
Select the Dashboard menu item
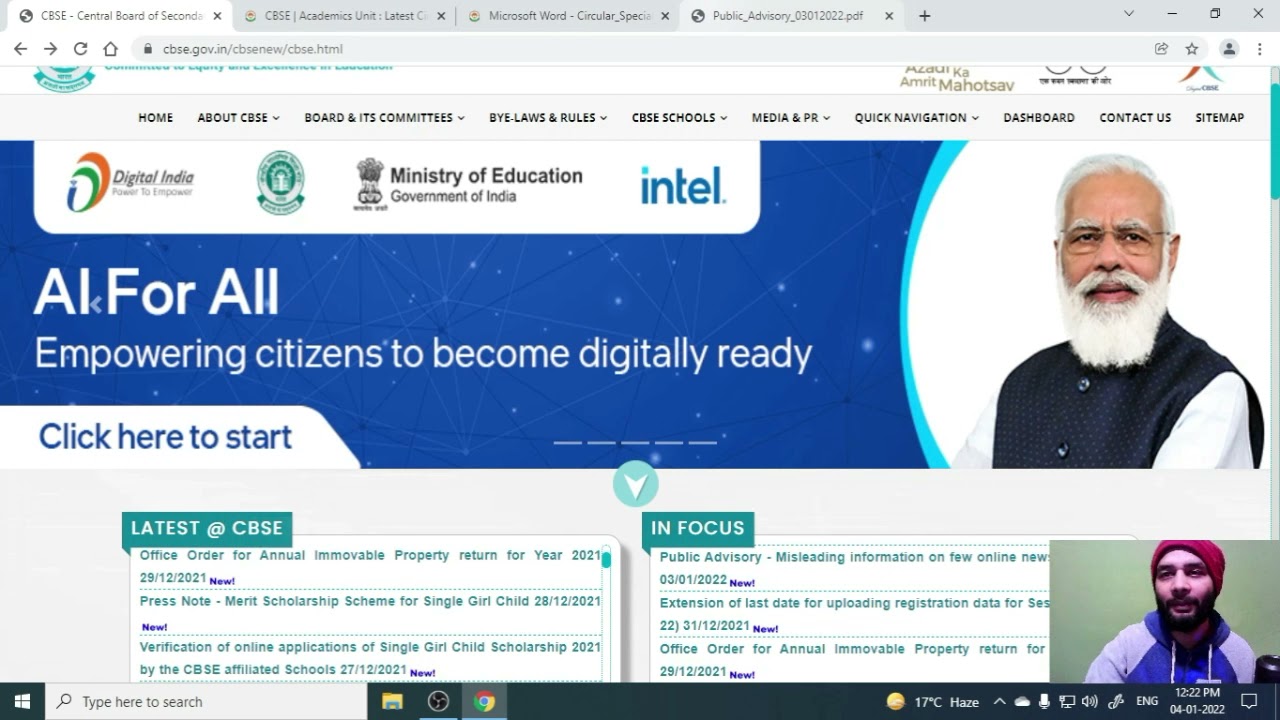pos(1038,118)
